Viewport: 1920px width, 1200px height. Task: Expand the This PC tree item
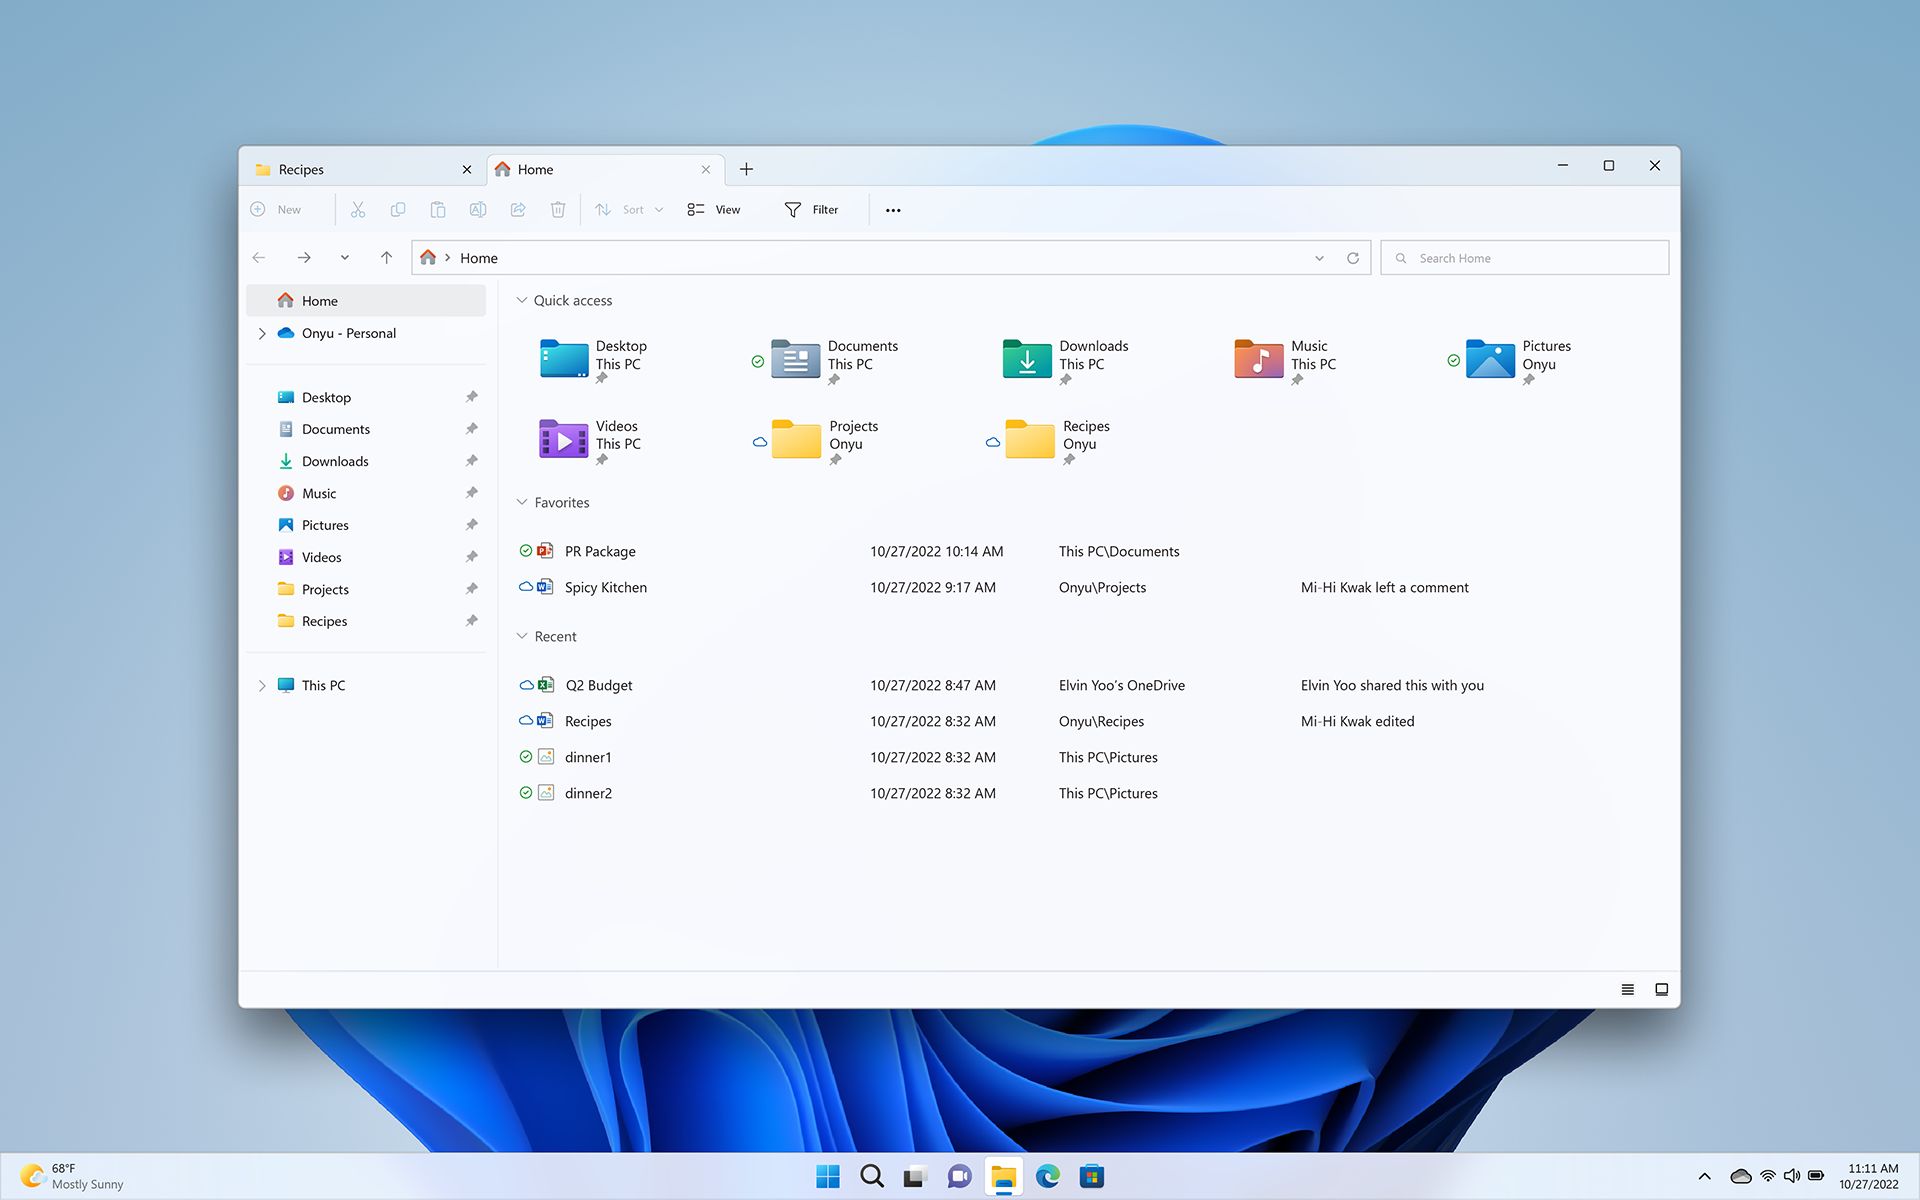pos(263,684)
